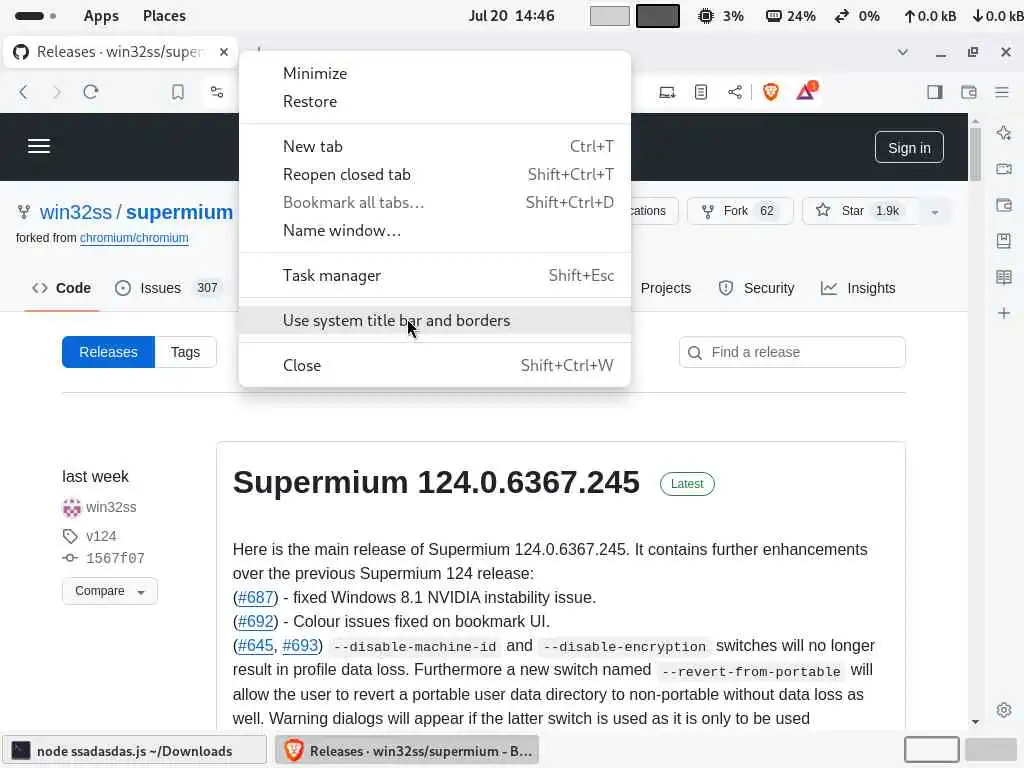Image resolution: width=1024 pixels, height=768 pixels.
Task: Fork the repository with the Fork button
Action: [x=740, y=211]
